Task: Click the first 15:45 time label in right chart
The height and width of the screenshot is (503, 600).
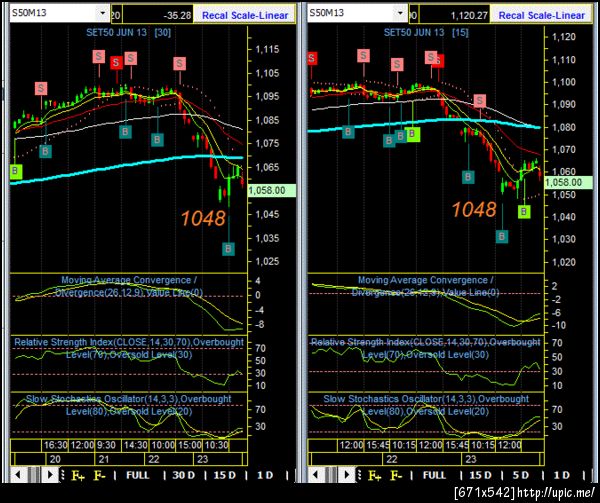Action: tap(378, 445)
